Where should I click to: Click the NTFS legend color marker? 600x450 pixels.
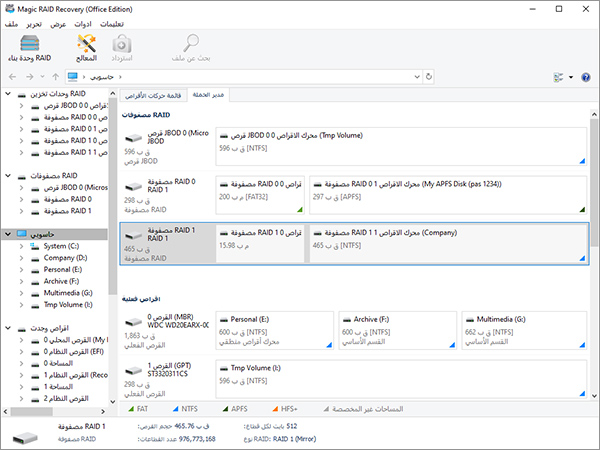coord(175,409)
